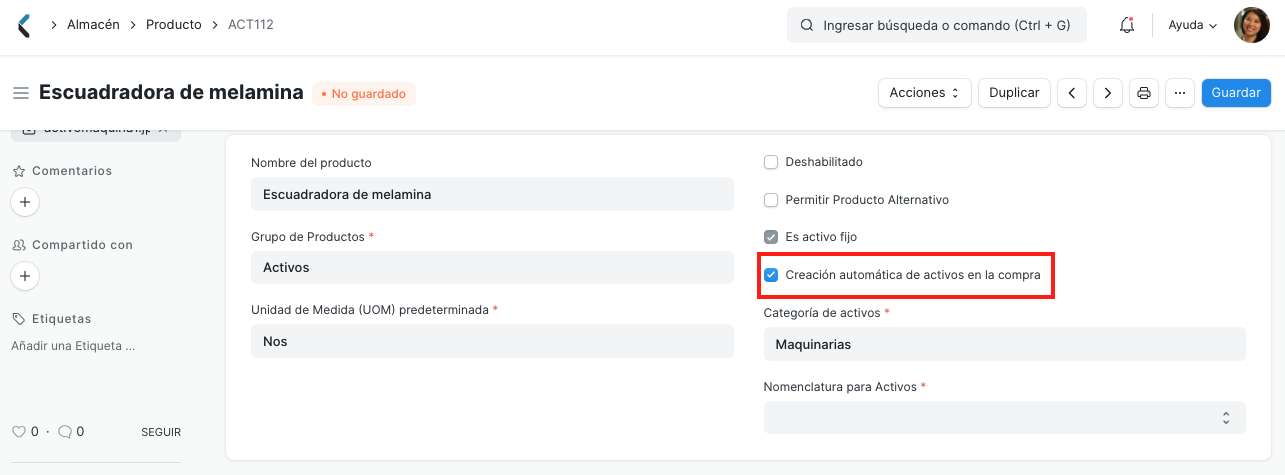Go to next record with right arrow
1285x475 pixels.
click(1107, 93)
